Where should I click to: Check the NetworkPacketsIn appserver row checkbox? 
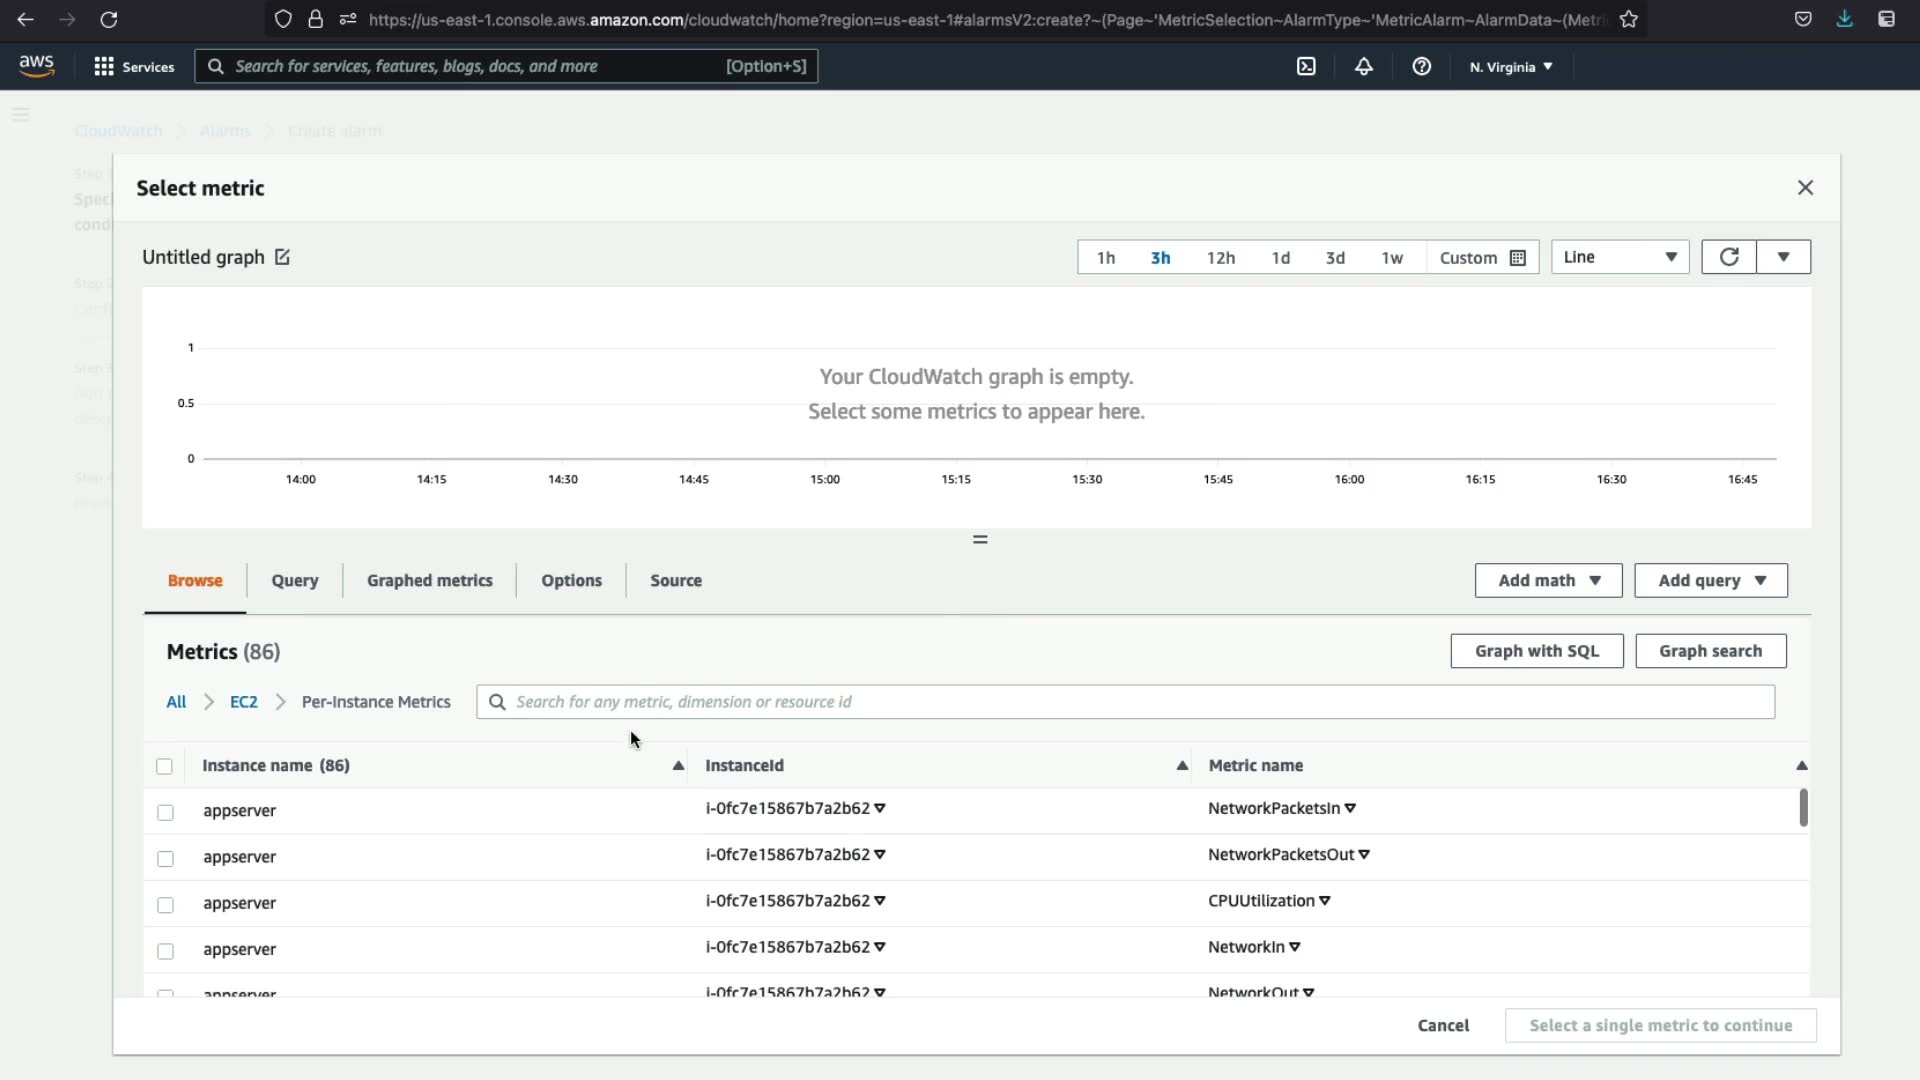[166, 812]
